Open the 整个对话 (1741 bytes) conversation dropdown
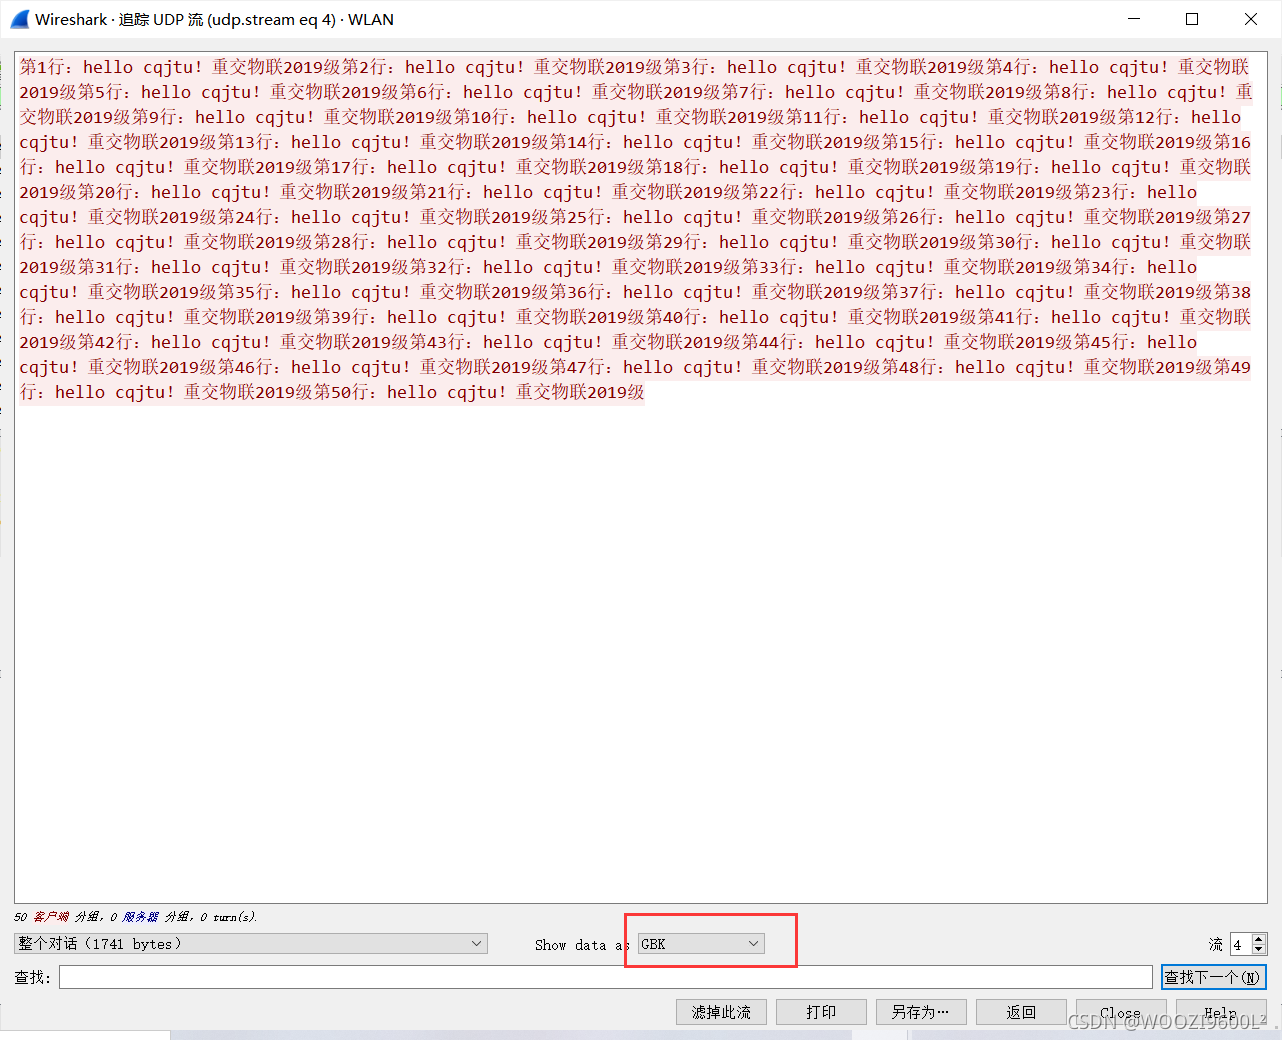 (251, 943)
